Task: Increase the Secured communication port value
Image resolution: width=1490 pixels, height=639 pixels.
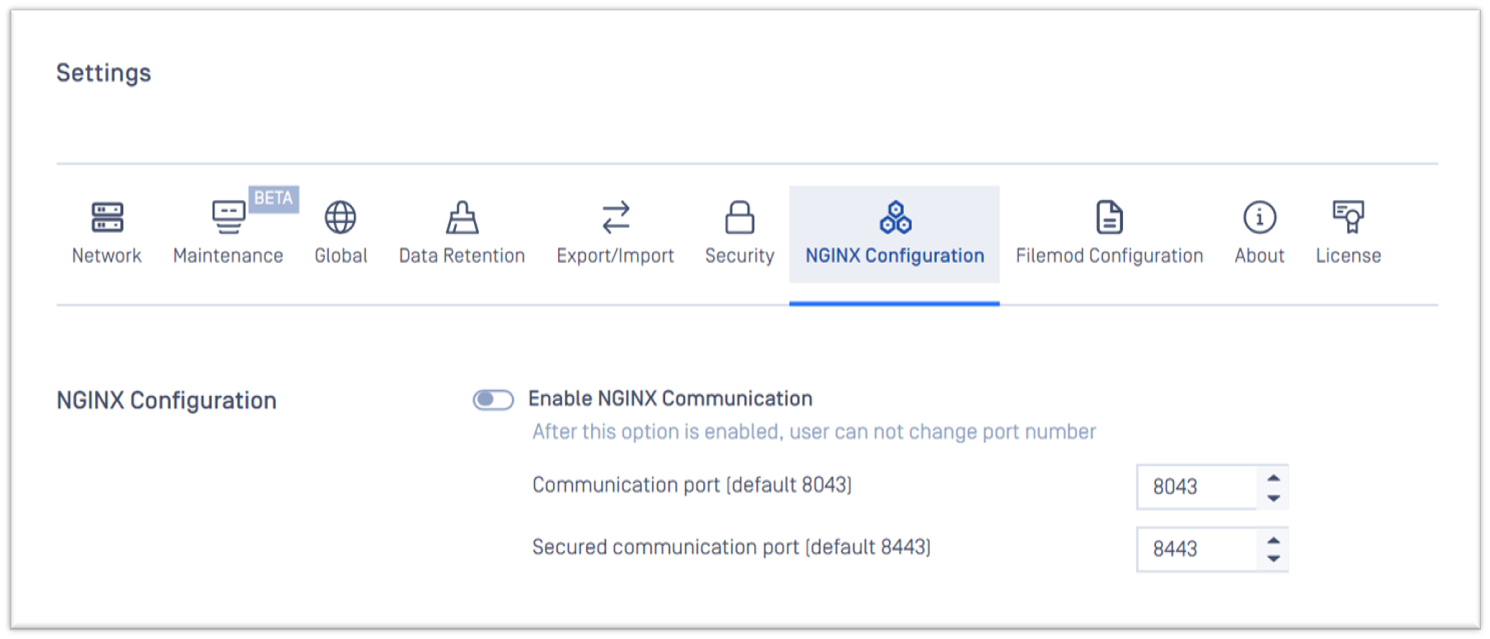Action: pyautogui.click(x=1273, y=540)
